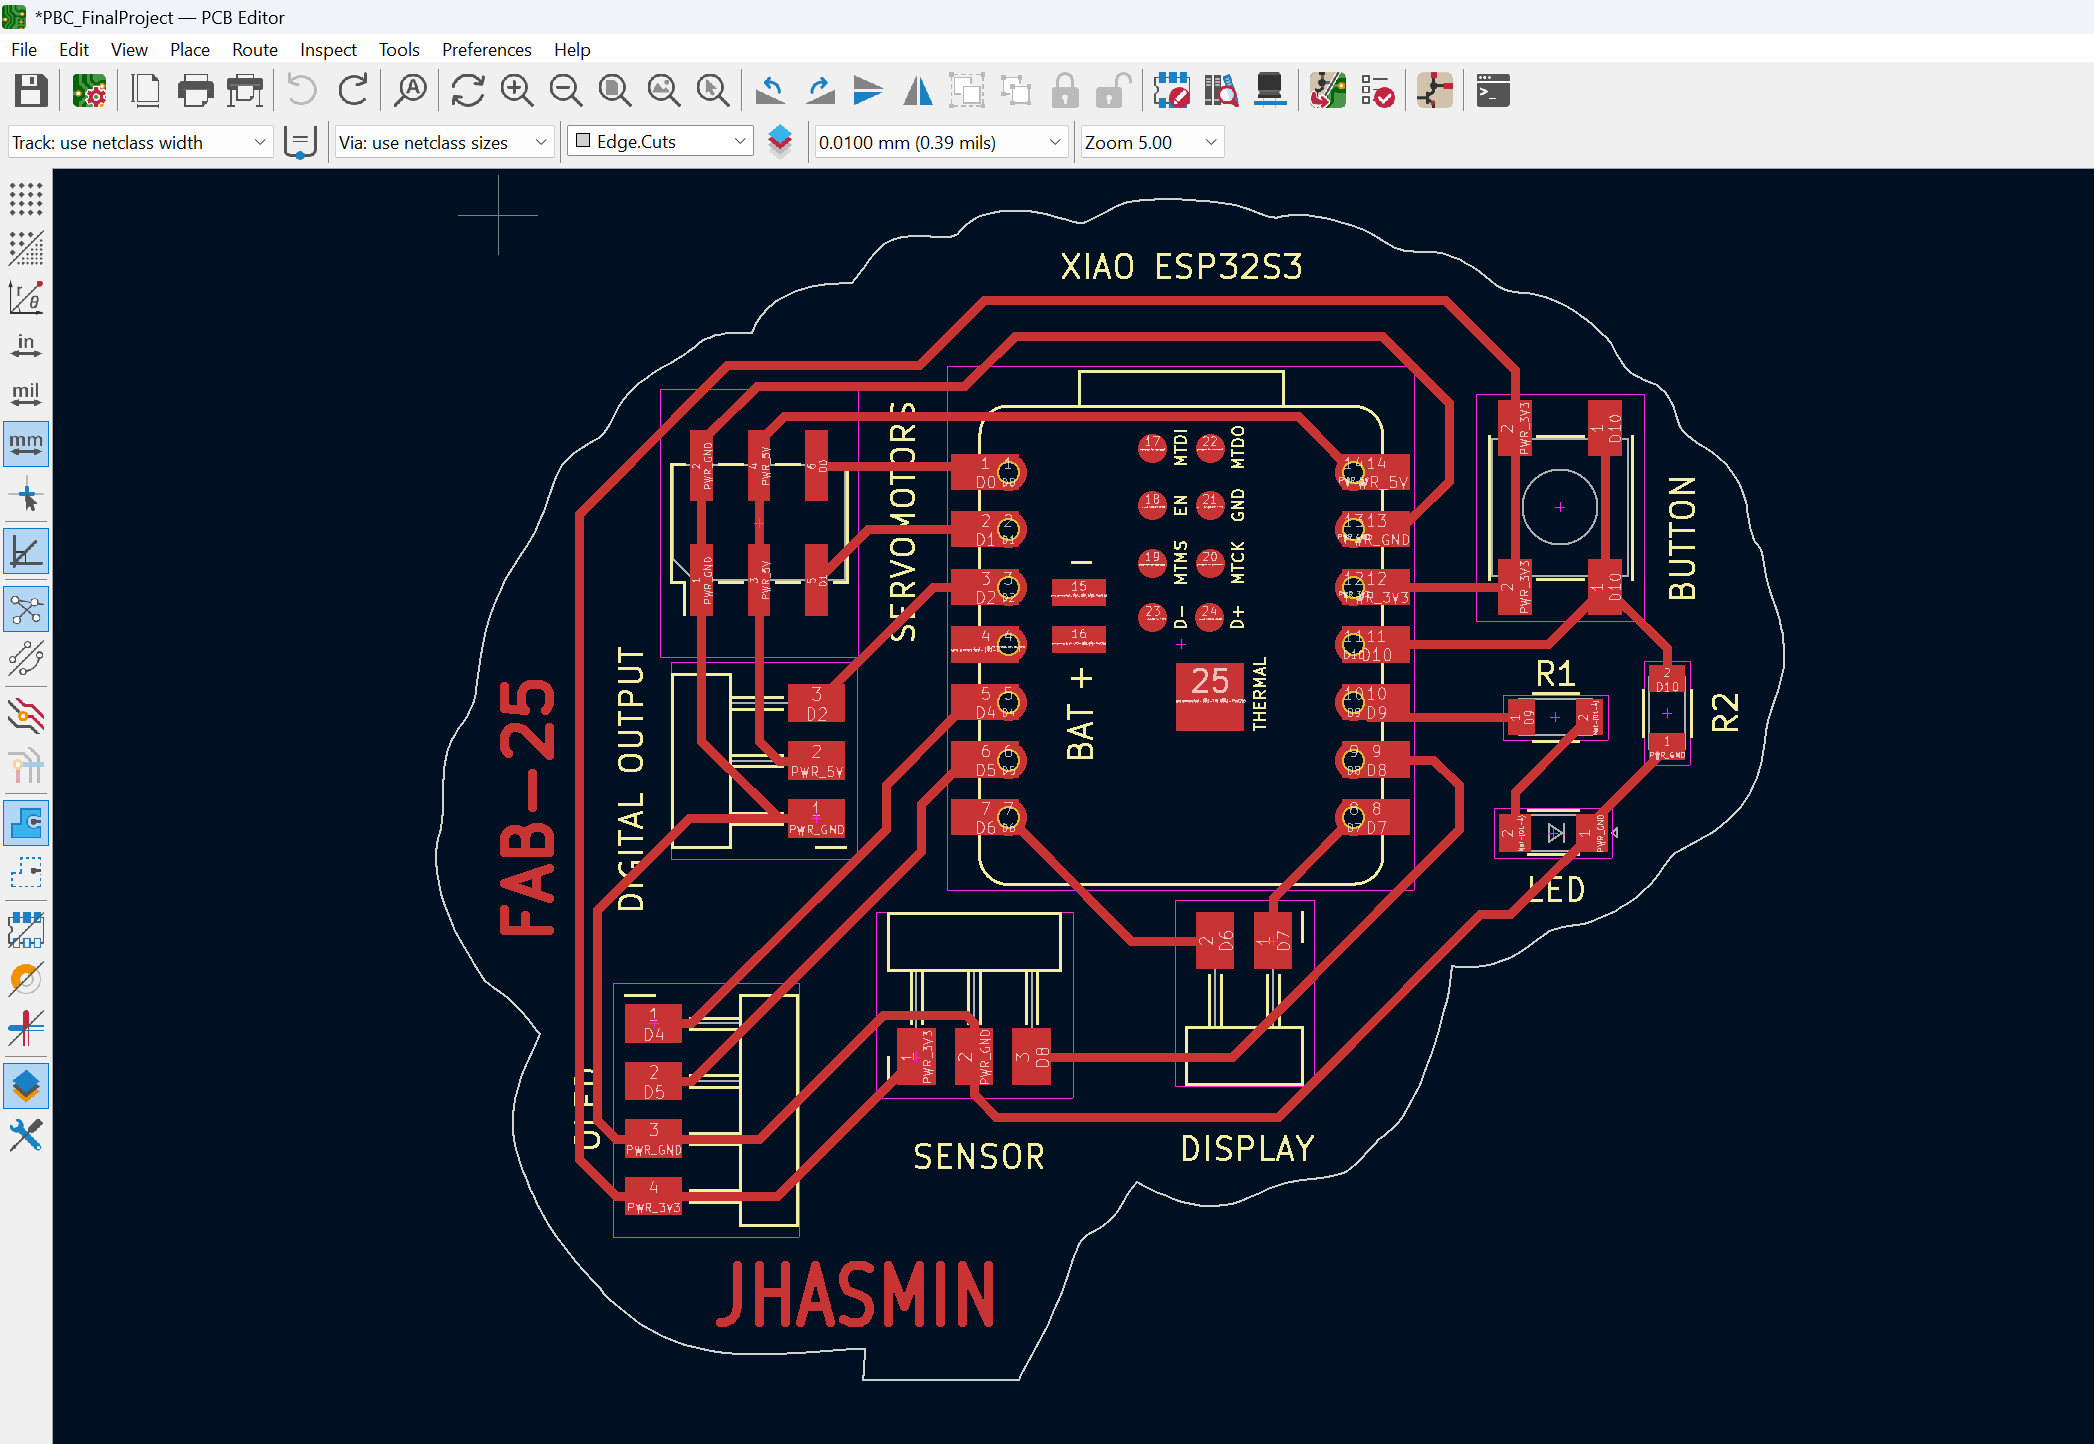Click the Undo arrow button
The image size is (2094, 1444).
(x=301, y=91)
